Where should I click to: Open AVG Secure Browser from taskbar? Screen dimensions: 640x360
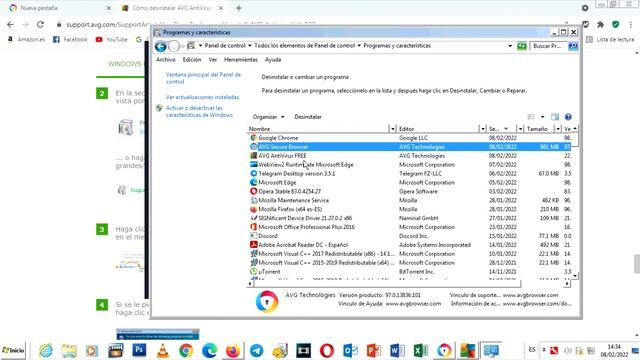coord(444,351)
